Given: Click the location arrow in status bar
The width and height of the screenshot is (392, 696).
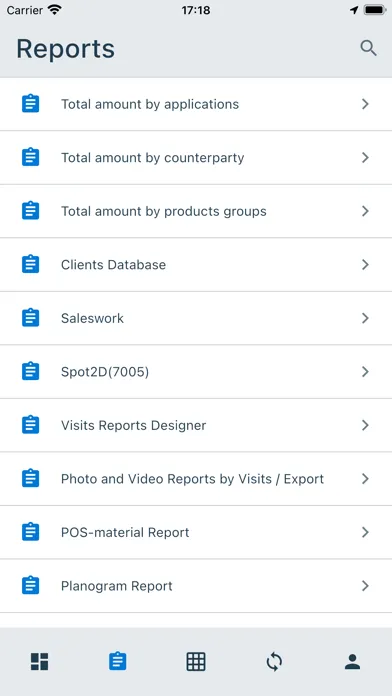Looking at the screenshot, I should click(x=354, y=10).
